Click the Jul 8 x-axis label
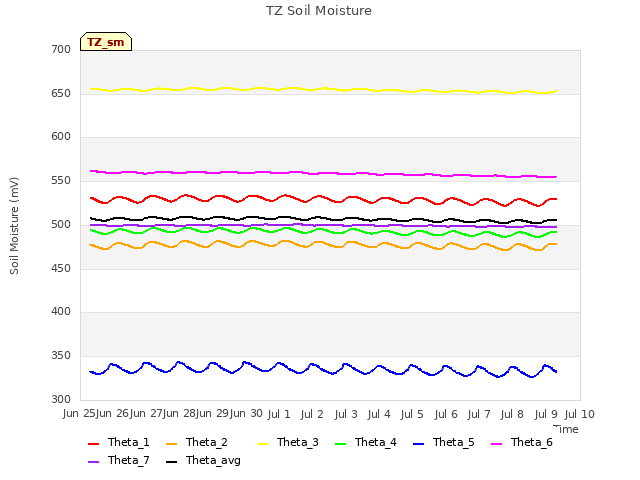 tap(512, 414)
